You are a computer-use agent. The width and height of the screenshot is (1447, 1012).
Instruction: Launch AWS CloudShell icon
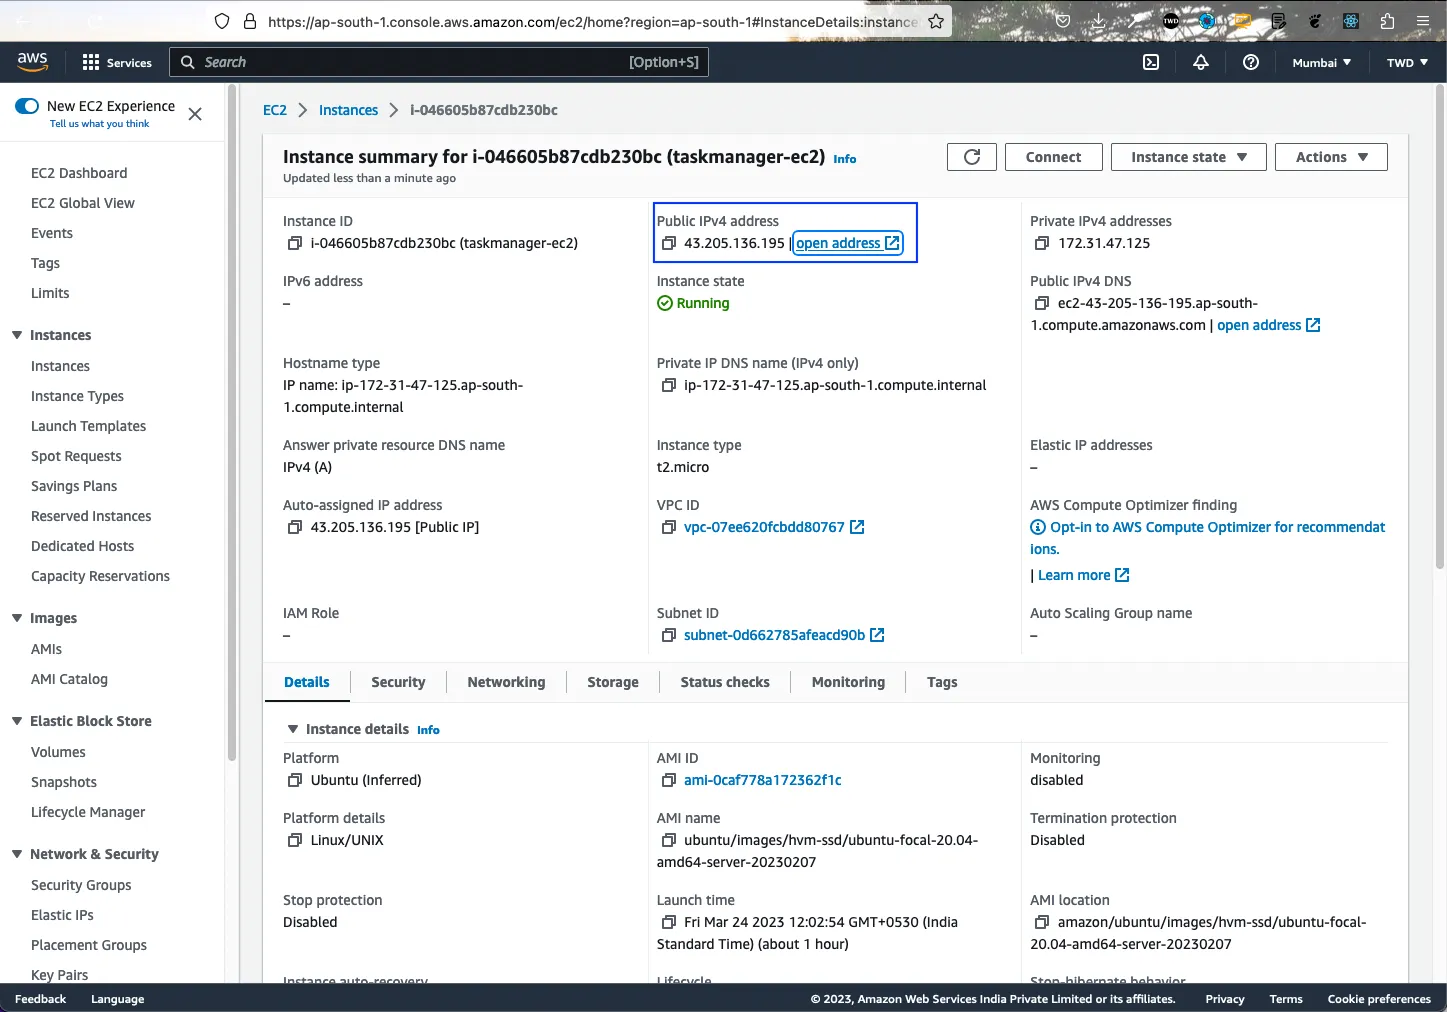(x=1151, y=62)
